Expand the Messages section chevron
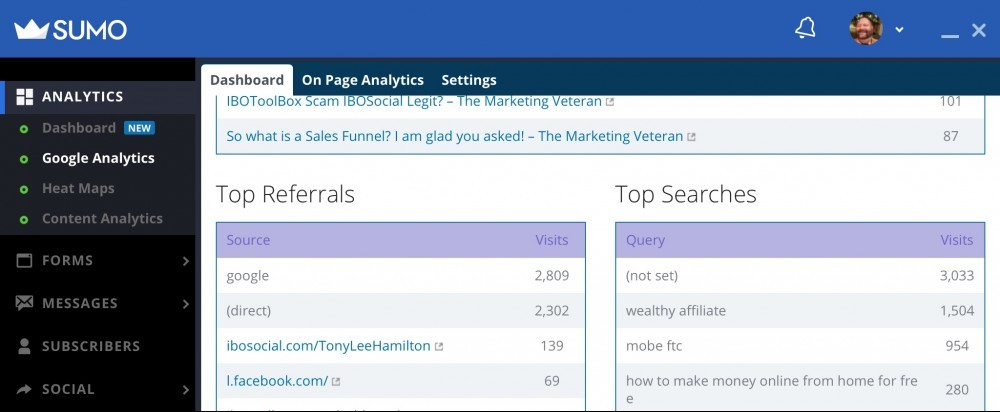This screenshot has height=412, width=1000. click(186, 304)
